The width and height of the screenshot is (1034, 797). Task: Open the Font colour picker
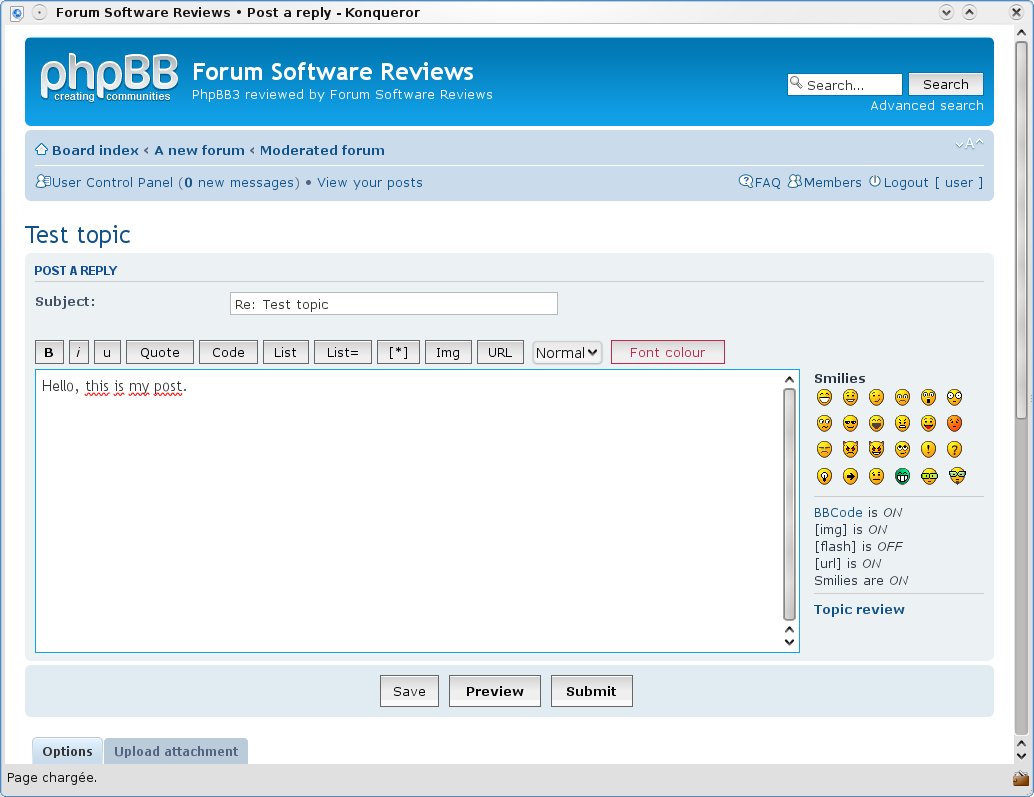(x=667, y=352)
